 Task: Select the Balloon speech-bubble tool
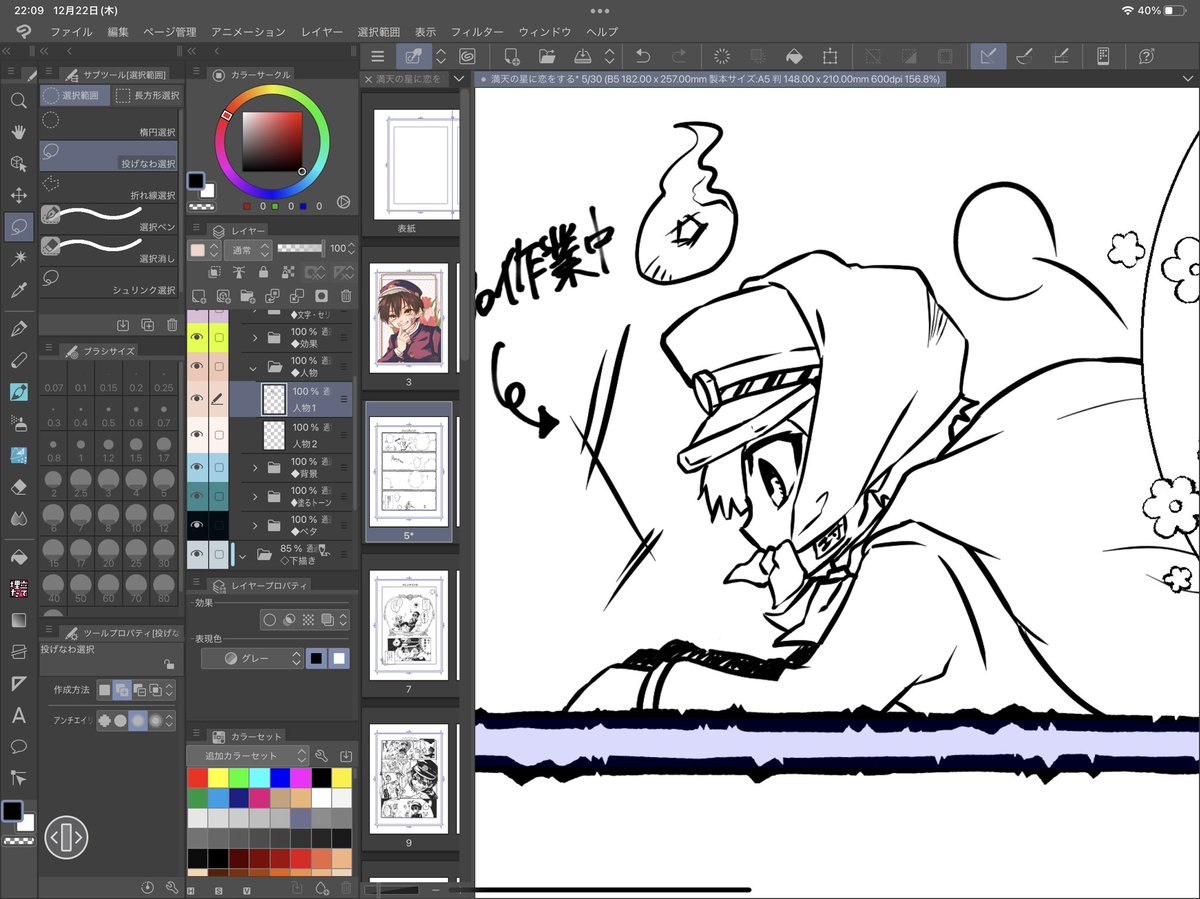pyautogui.click(x=18, y=747)
